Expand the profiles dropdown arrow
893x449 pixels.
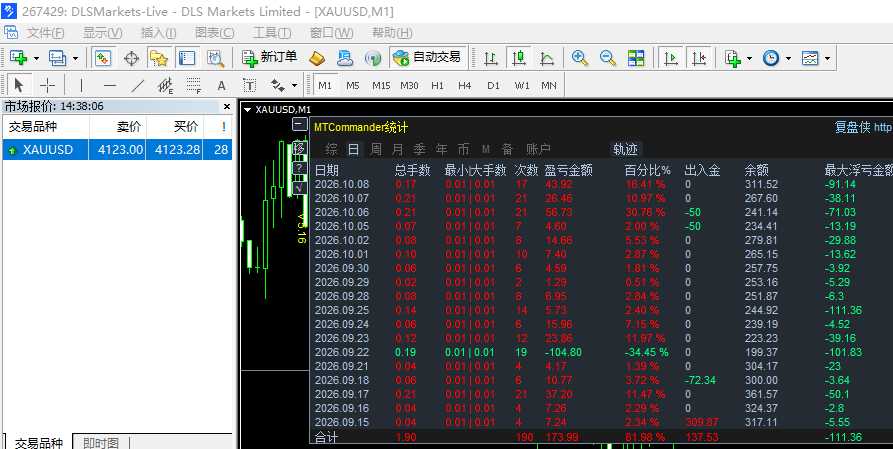[x=75, y=58]
